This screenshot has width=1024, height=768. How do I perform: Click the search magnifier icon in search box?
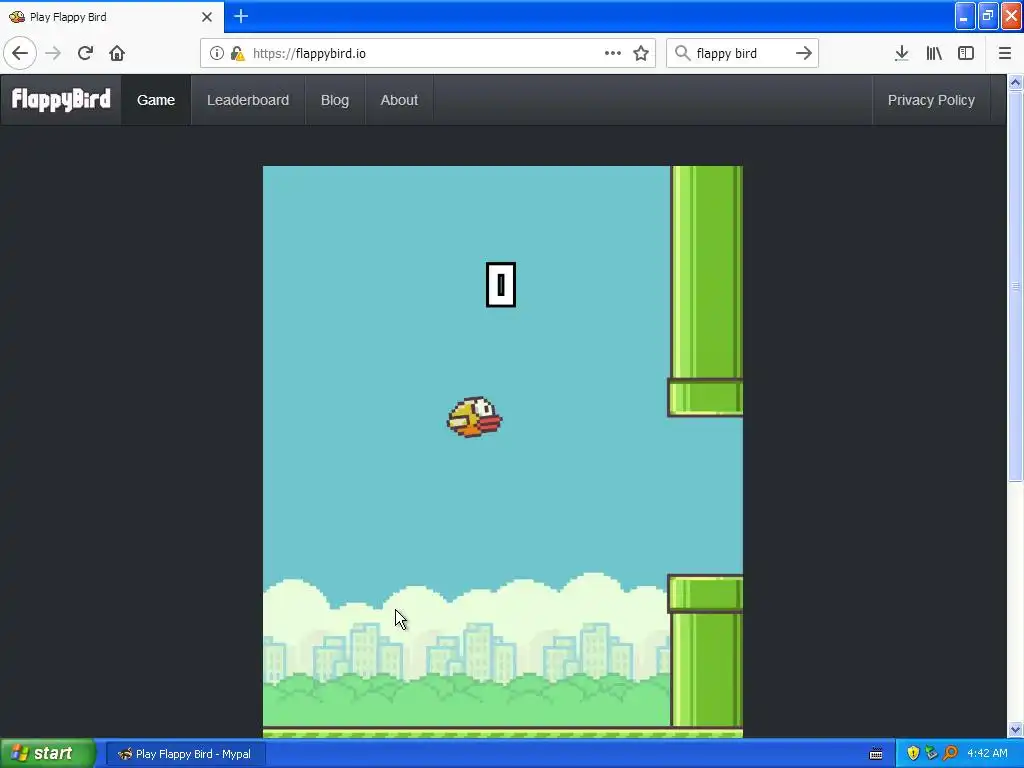pos(682,53)
